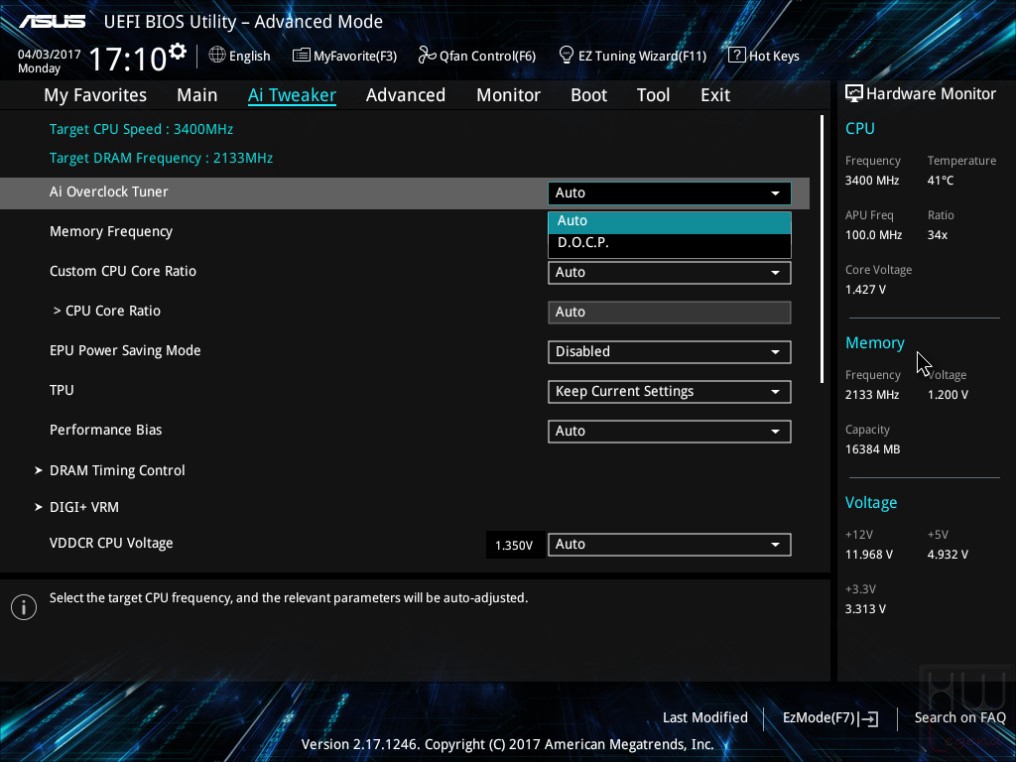This screenshot has width=1016, height=762.
Task: Click the EPU Power Saving Mode label
Action: (125, 351)
